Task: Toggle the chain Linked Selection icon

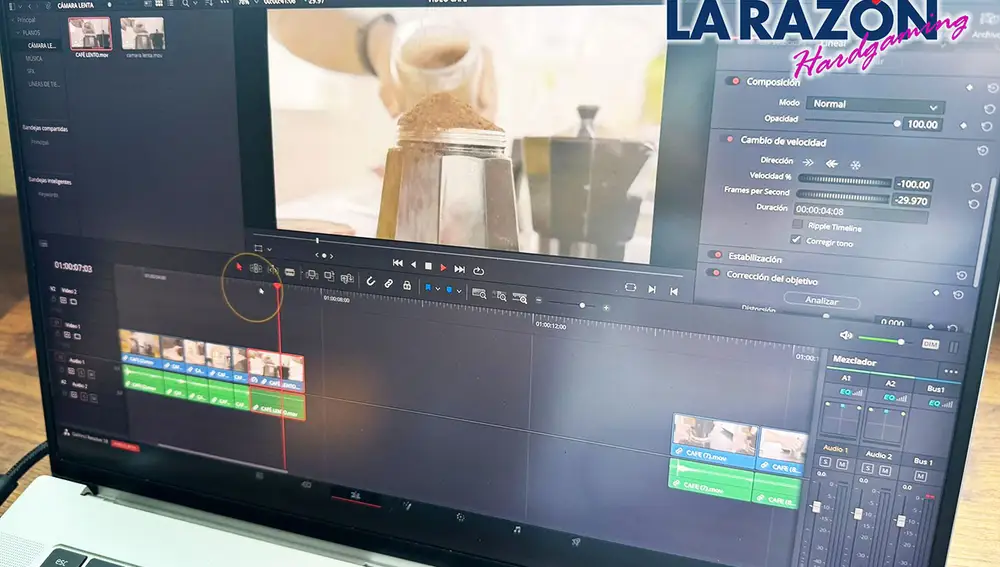Action: [388, 283]
